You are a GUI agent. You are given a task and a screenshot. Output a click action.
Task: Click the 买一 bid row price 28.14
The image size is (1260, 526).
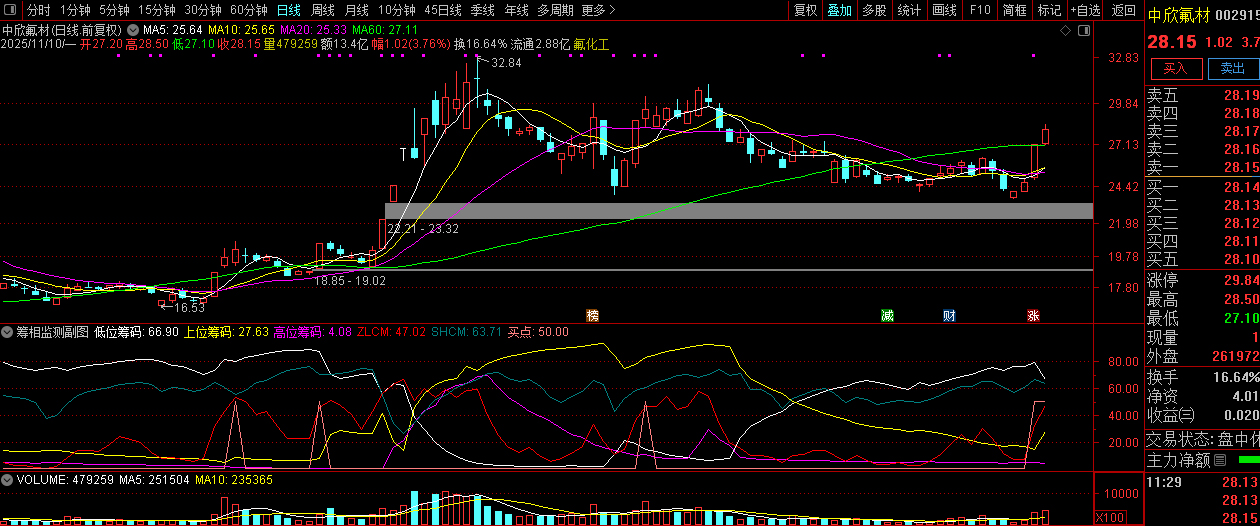click(x=1240, y=187)
